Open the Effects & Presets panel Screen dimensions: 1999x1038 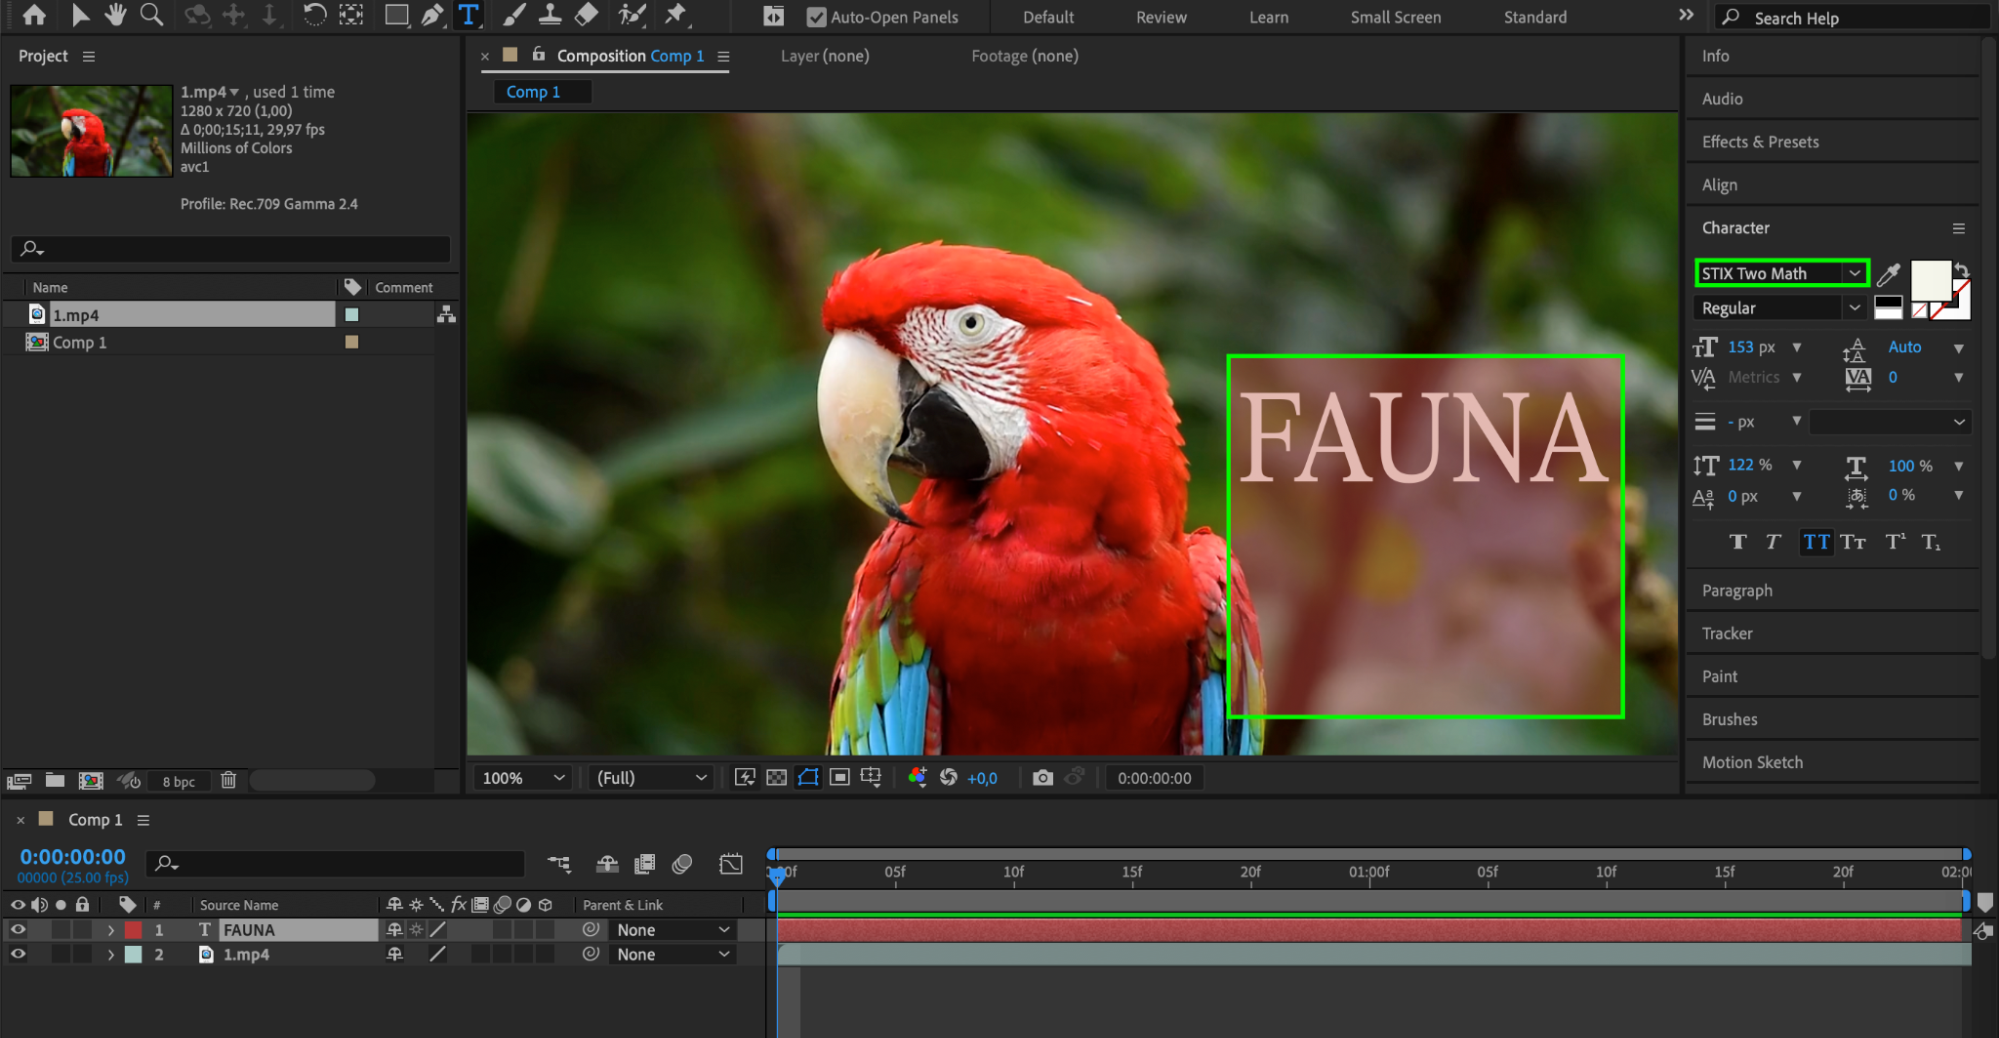coord(1760,142)
